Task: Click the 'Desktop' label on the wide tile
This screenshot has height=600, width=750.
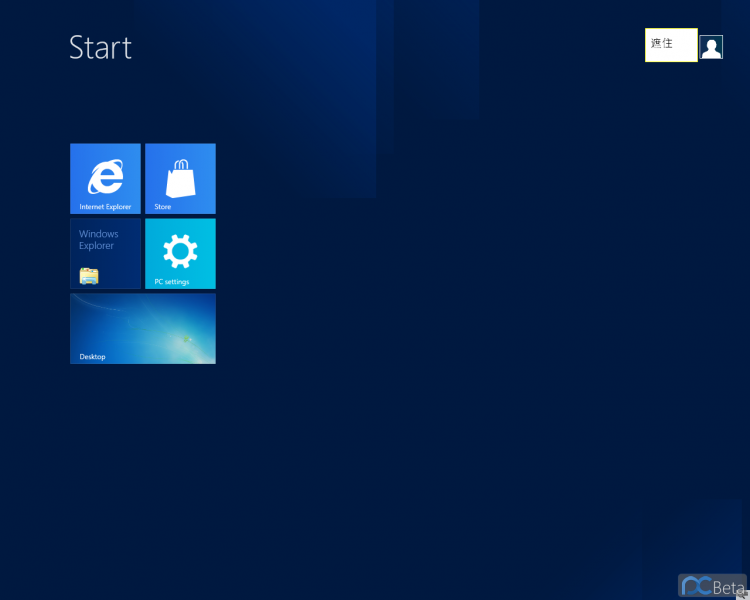Action: point(92,356)
